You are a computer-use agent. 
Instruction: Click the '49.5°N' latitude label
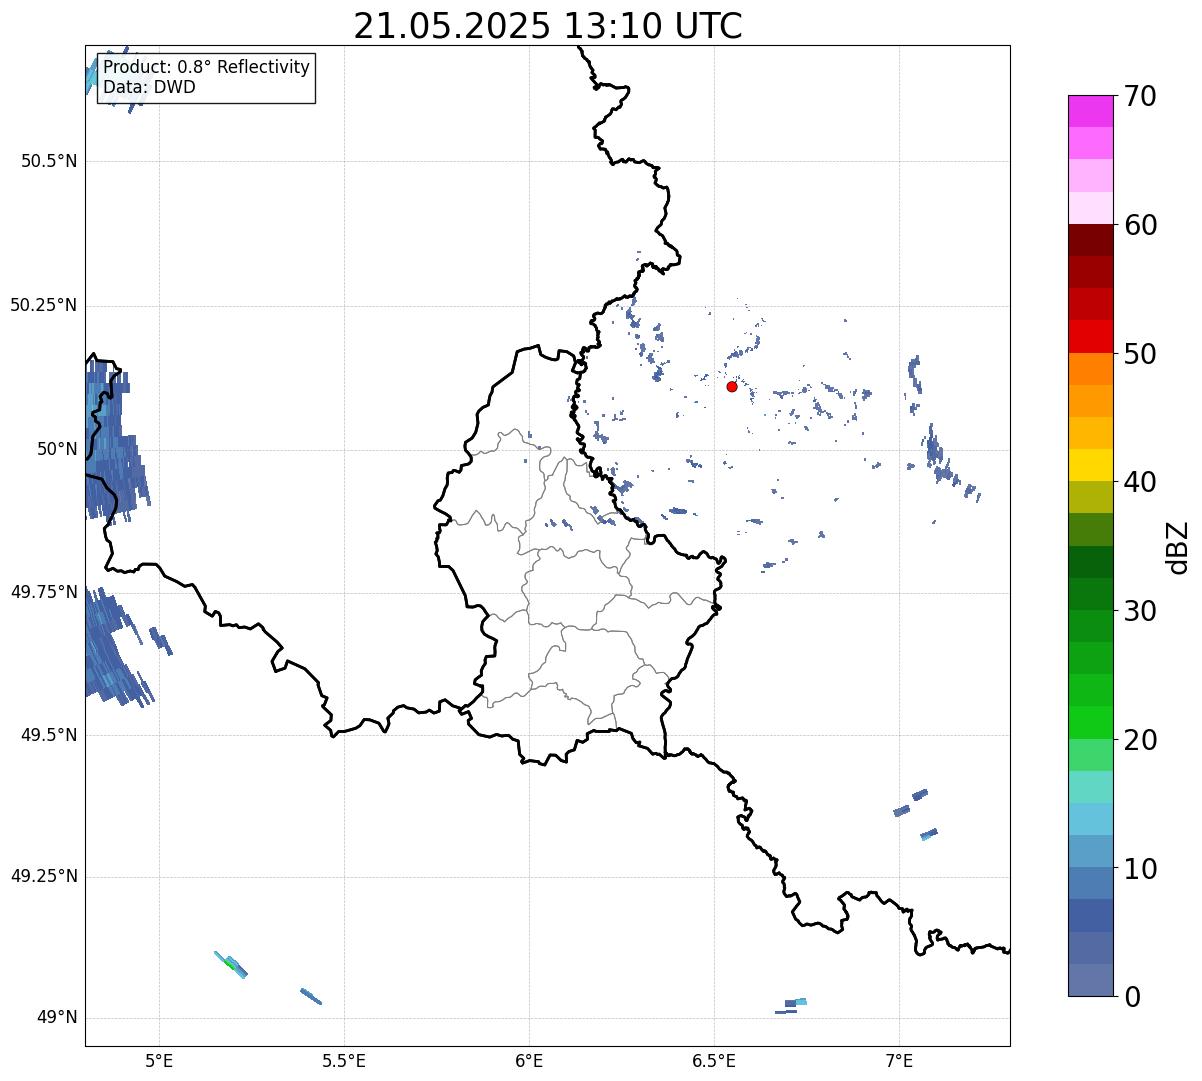(49, 735)
